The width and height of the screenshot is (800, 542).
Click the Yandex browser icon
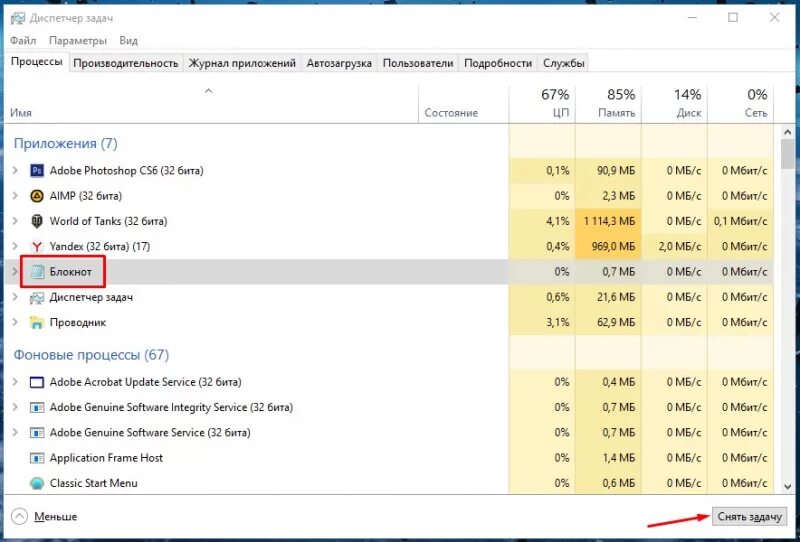(x=37, y=247)
